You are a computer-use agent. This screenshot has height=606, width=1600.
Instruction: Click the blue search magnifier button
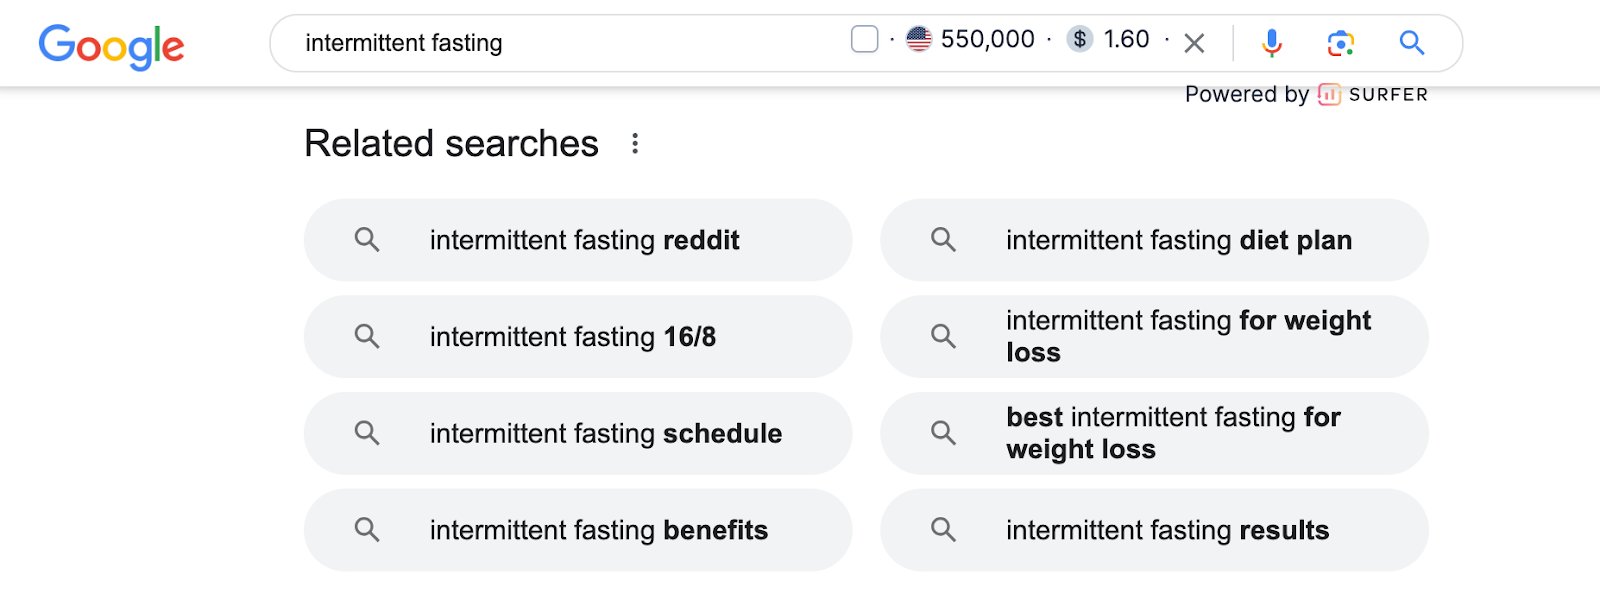point(1411,43)
